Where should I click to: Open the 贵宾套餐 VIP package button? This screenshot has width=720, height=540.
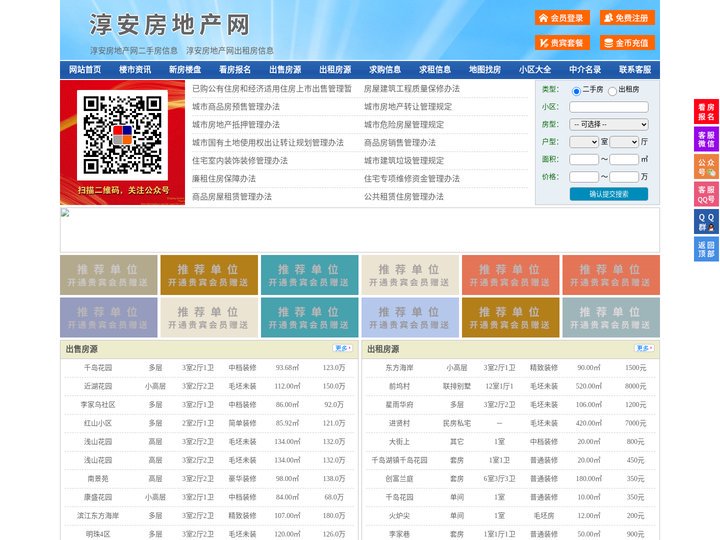point(562,43)
